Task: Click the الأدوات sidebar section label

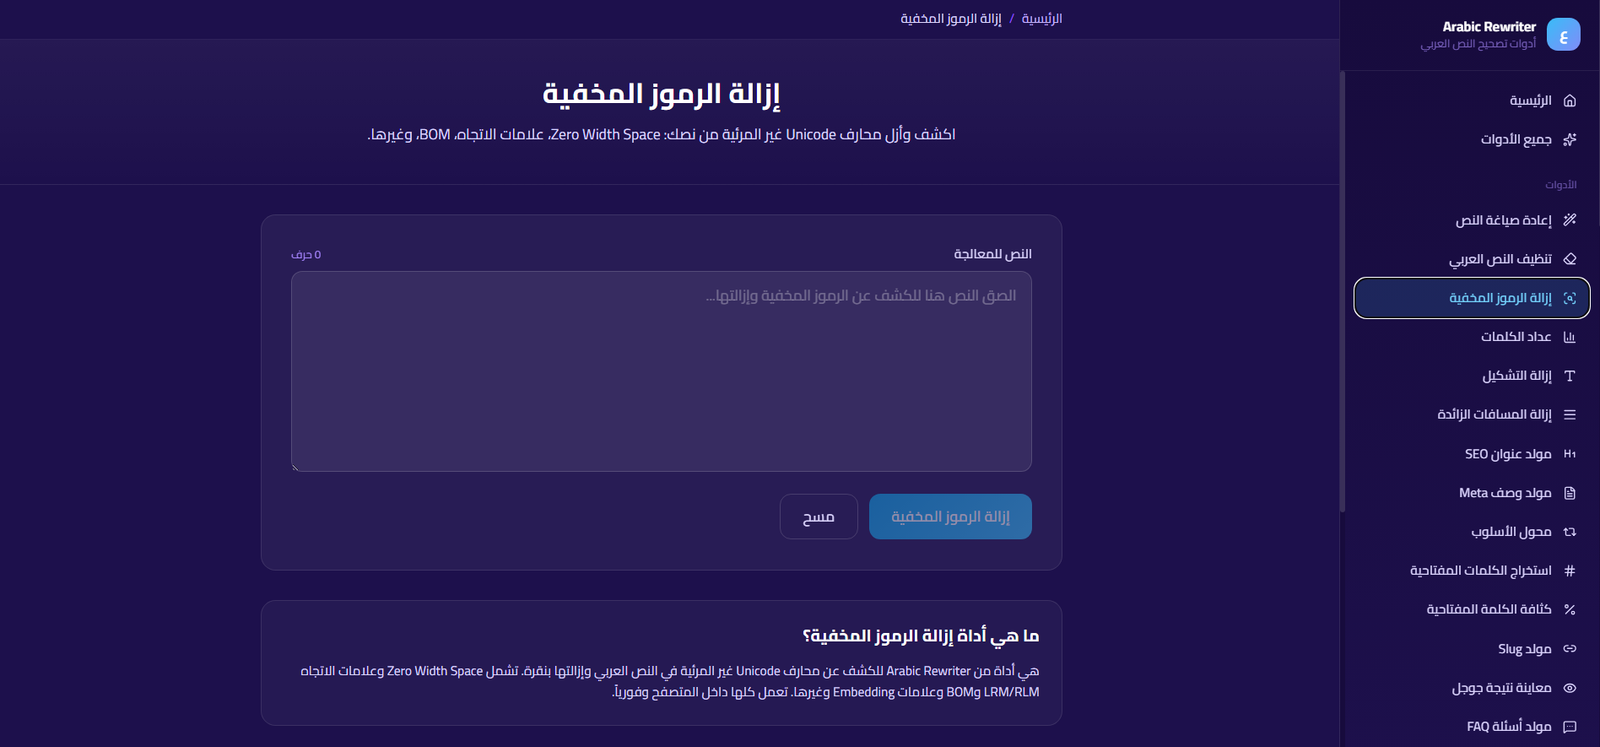Action: [x=1561, y=185]
